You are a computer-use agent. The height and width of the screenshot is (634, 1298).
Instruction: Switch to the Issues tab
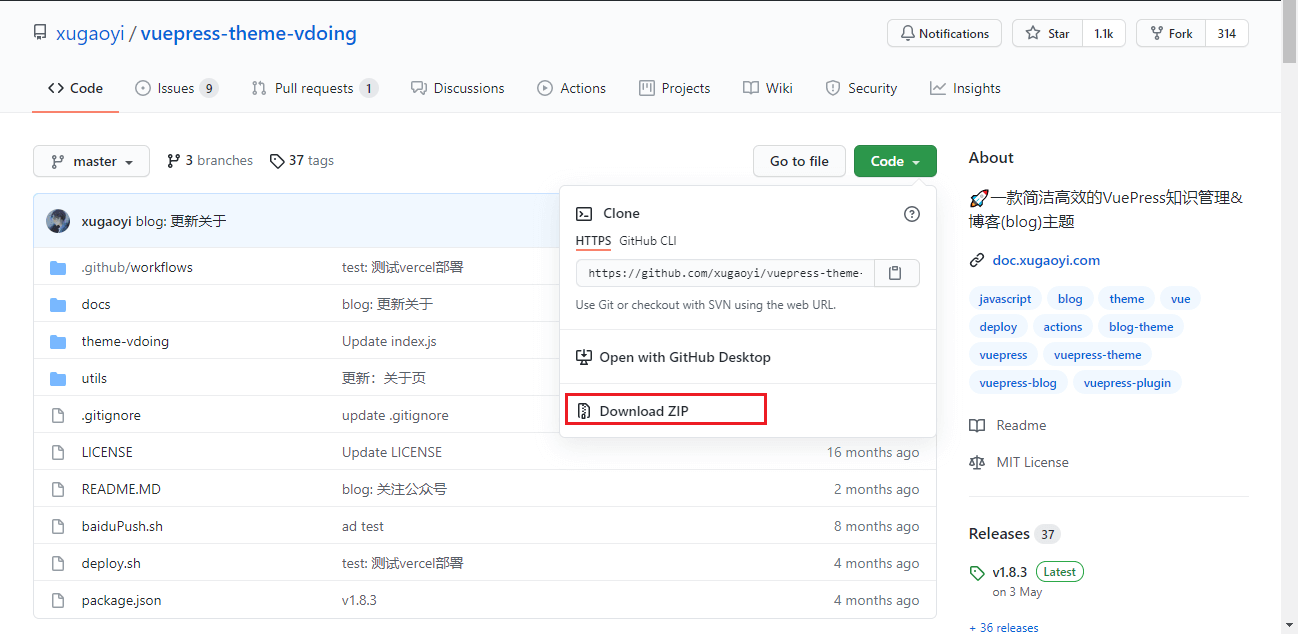point(176,88)
